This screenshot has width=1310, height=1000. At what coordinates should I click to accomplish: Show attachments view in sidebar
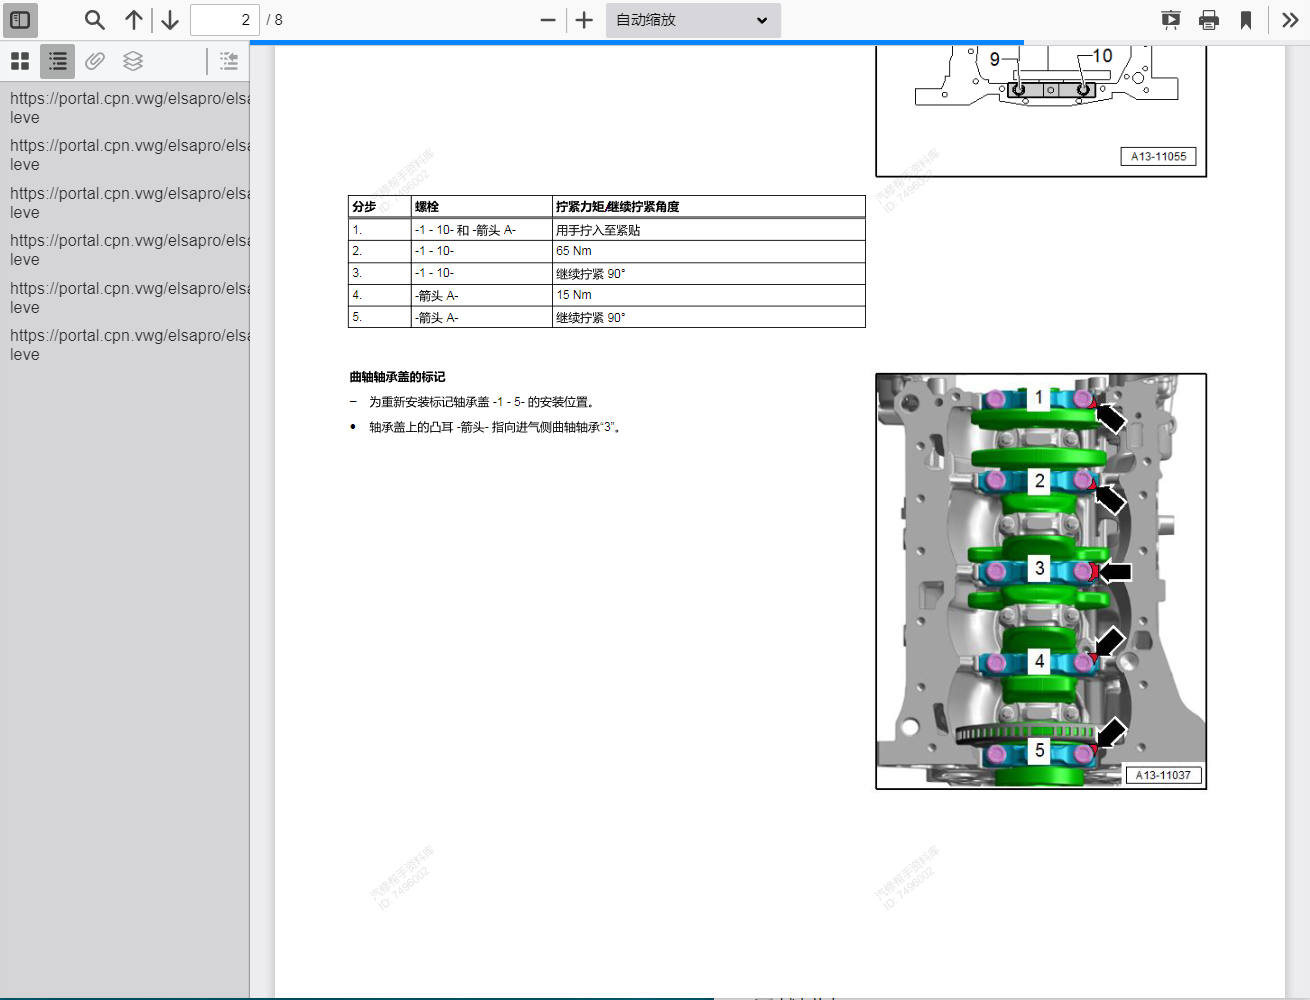[95, 61]
